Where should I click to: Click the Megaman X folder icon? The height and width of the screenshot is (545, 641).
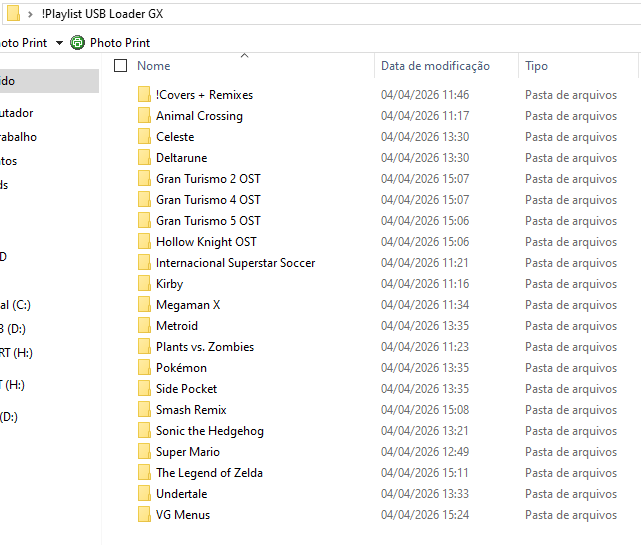coord(144,304)
